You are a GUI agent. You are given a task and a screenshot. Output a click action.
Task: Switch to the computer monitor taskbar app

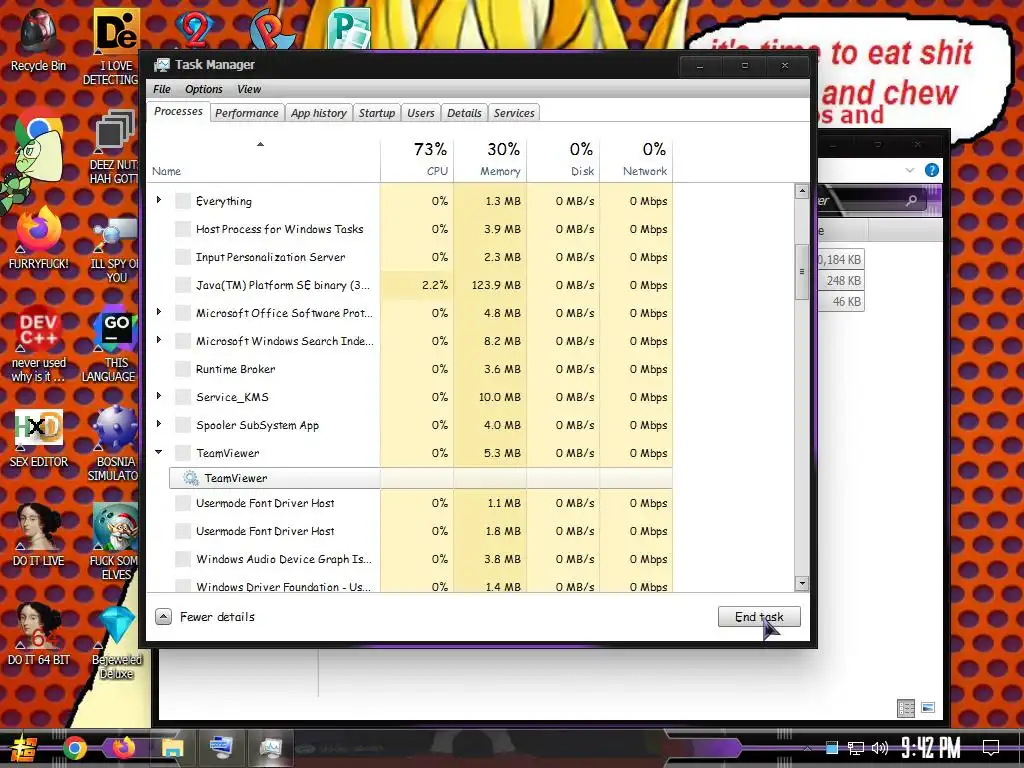pyautogui.click(x=221, y=747)
